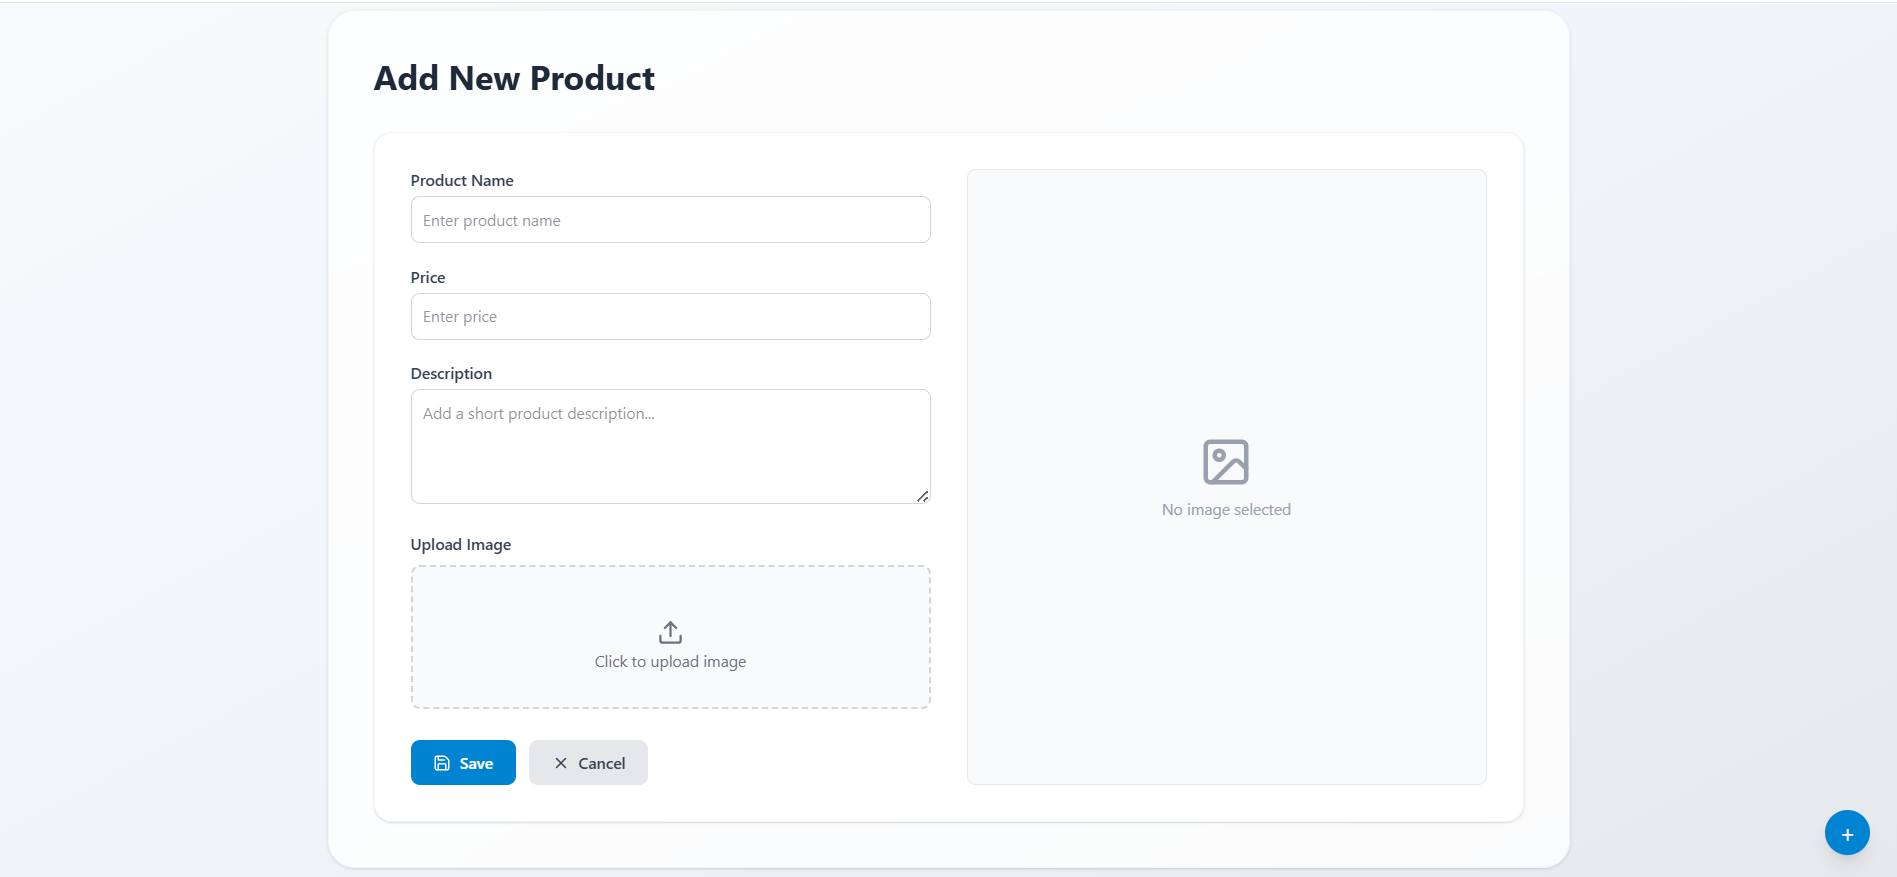This screenshot has height=877, width=1897.
Task: Click the textarea resize handle
Action: pos(921,498)
